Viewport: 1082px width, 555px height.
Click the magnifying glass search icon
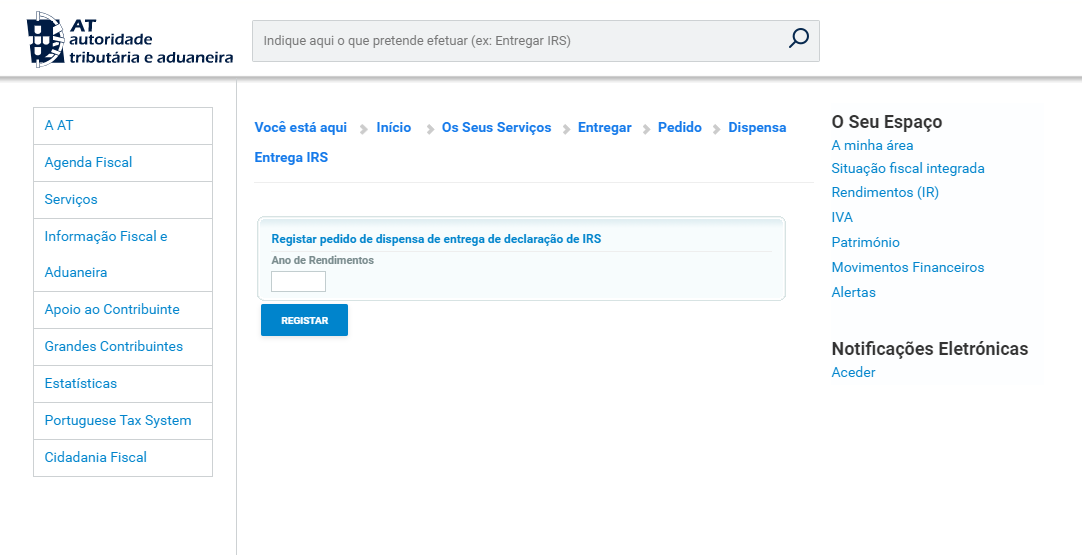point(798,39)
